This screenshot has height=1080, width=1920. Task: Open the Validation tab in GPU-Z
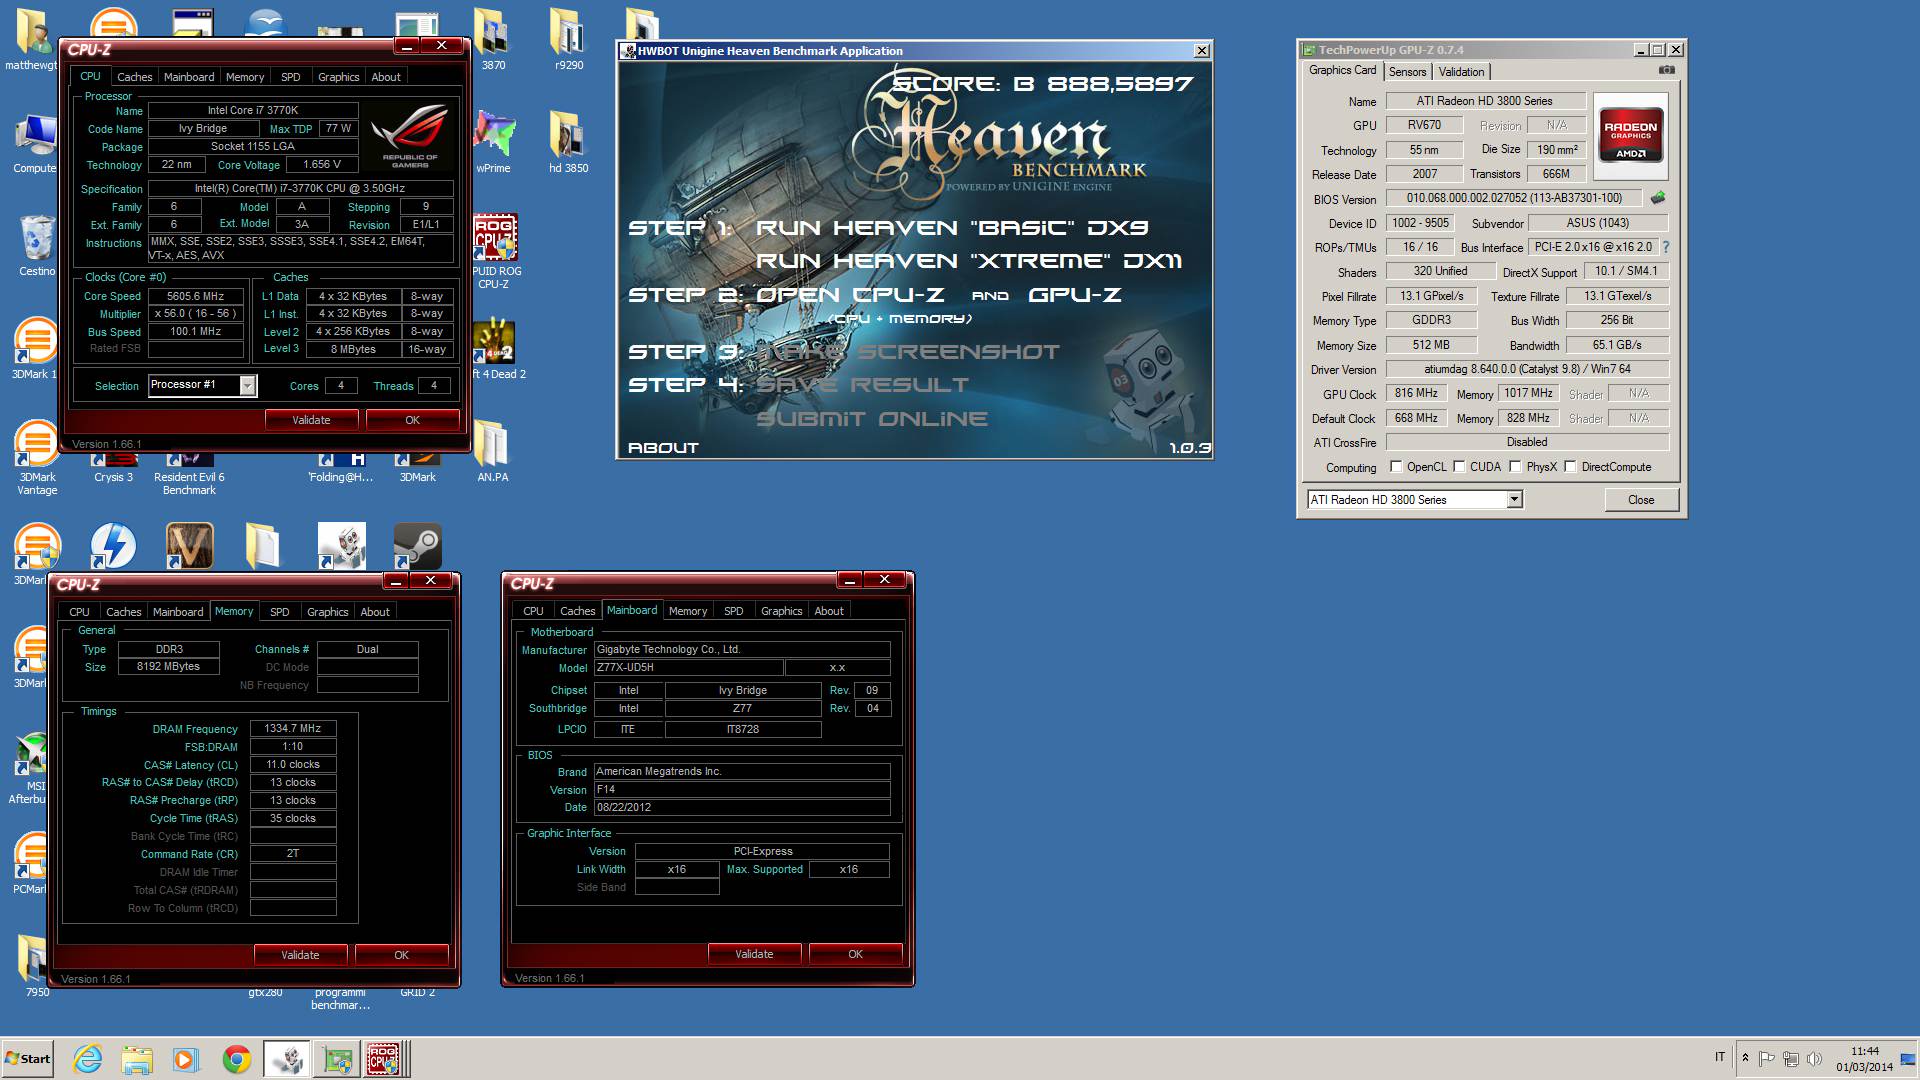(x=1461, y=72)
